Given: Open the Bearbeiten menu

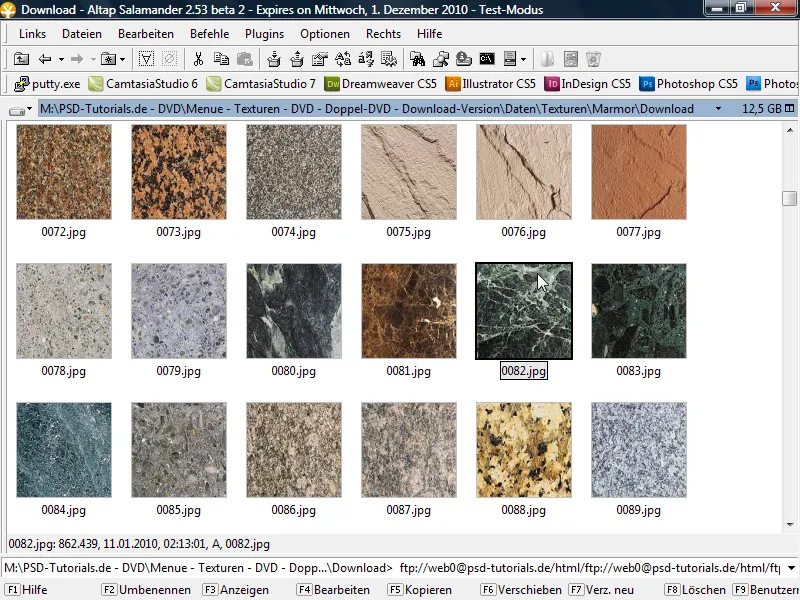Looking at the screenshot, I should coord(146,34).
